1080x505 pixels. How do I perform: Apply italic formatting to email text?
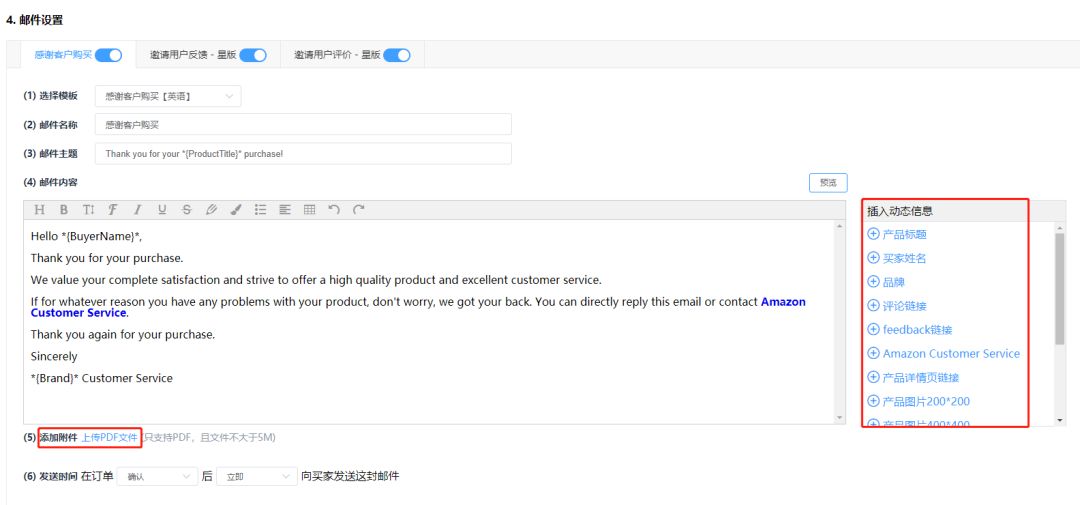click(138, 210)
